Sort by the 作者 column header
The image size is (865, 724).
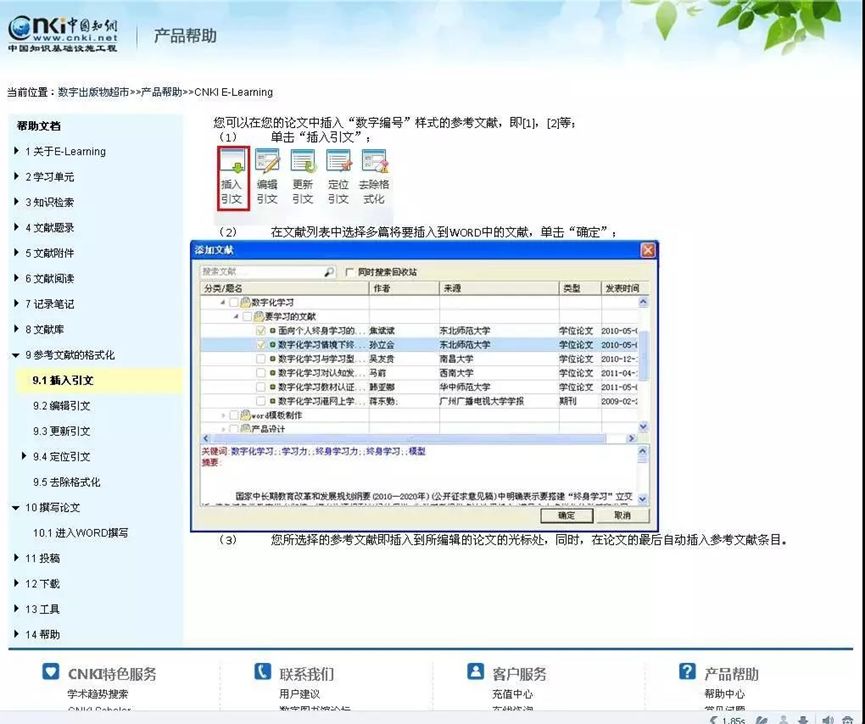tap(404, 288)
